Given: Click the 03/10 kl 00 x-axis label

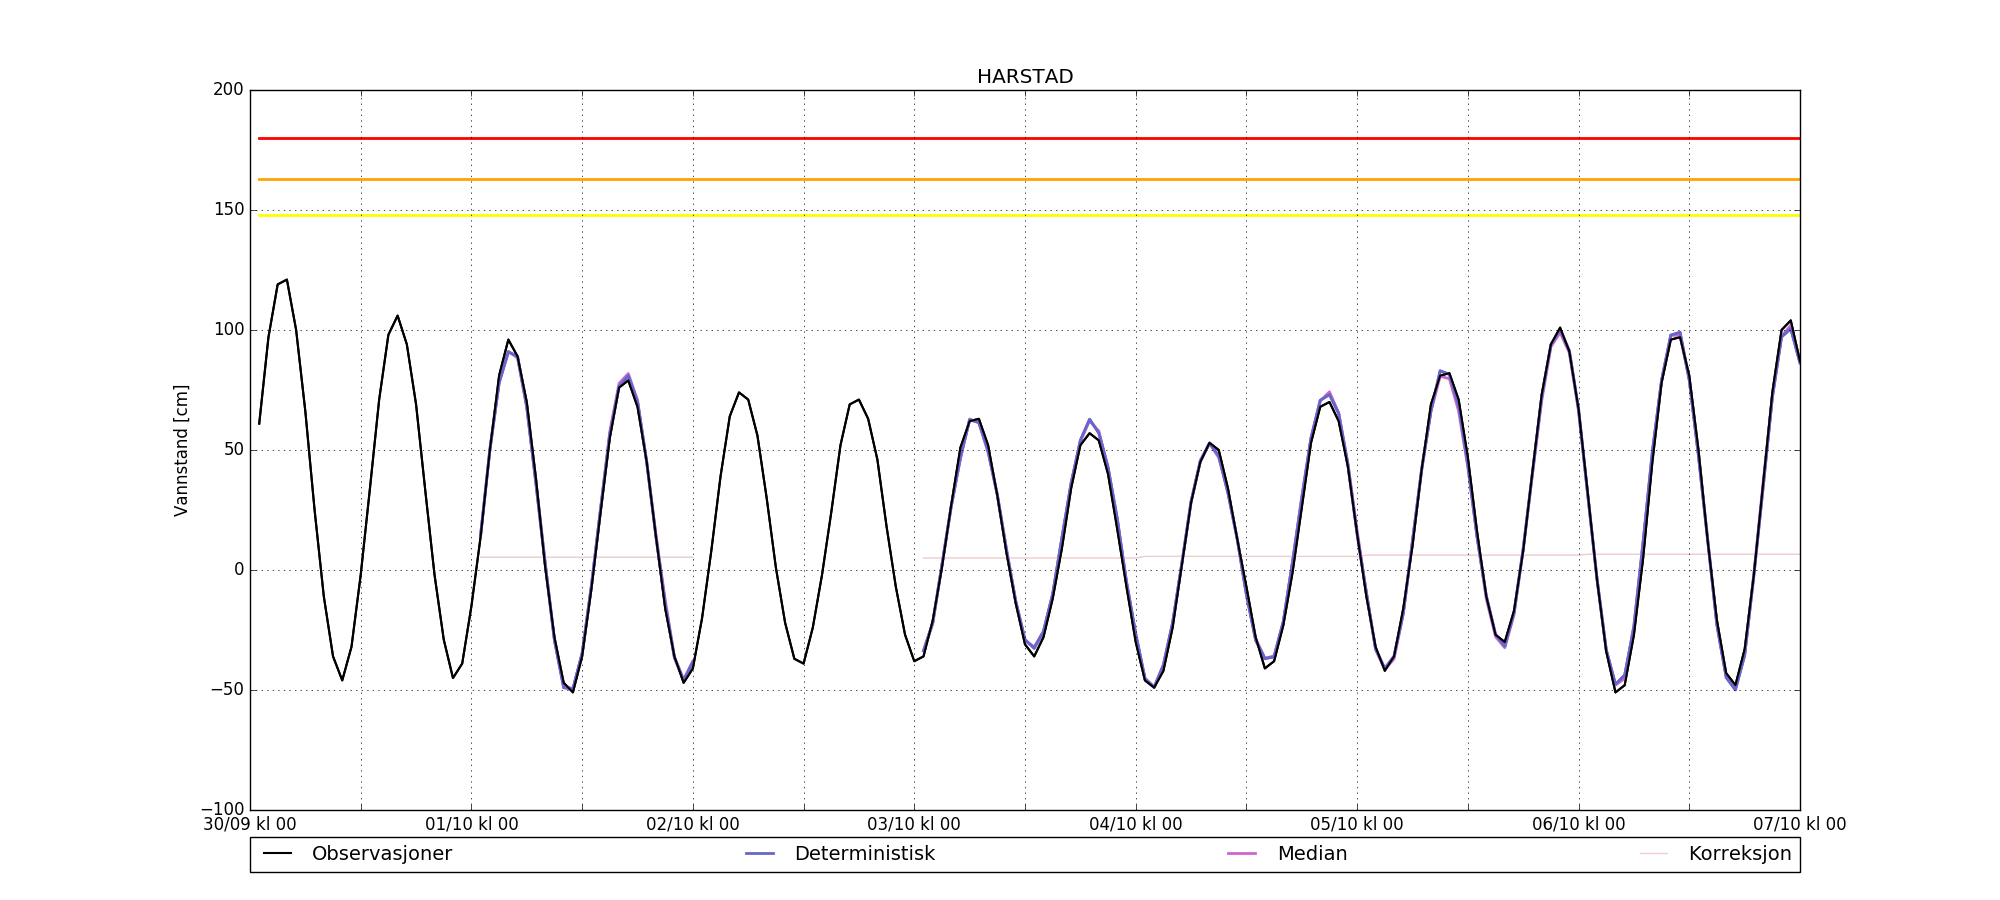Looking at the screenshot, I should point(914,825).
